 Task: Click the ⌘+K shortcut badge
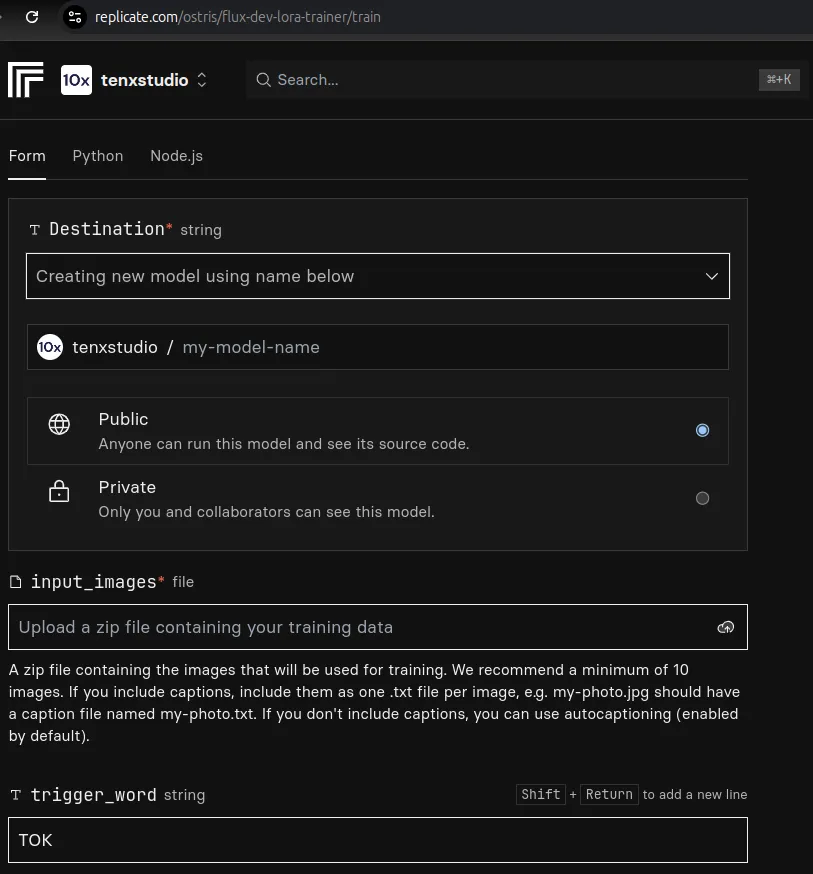(779, 80)
